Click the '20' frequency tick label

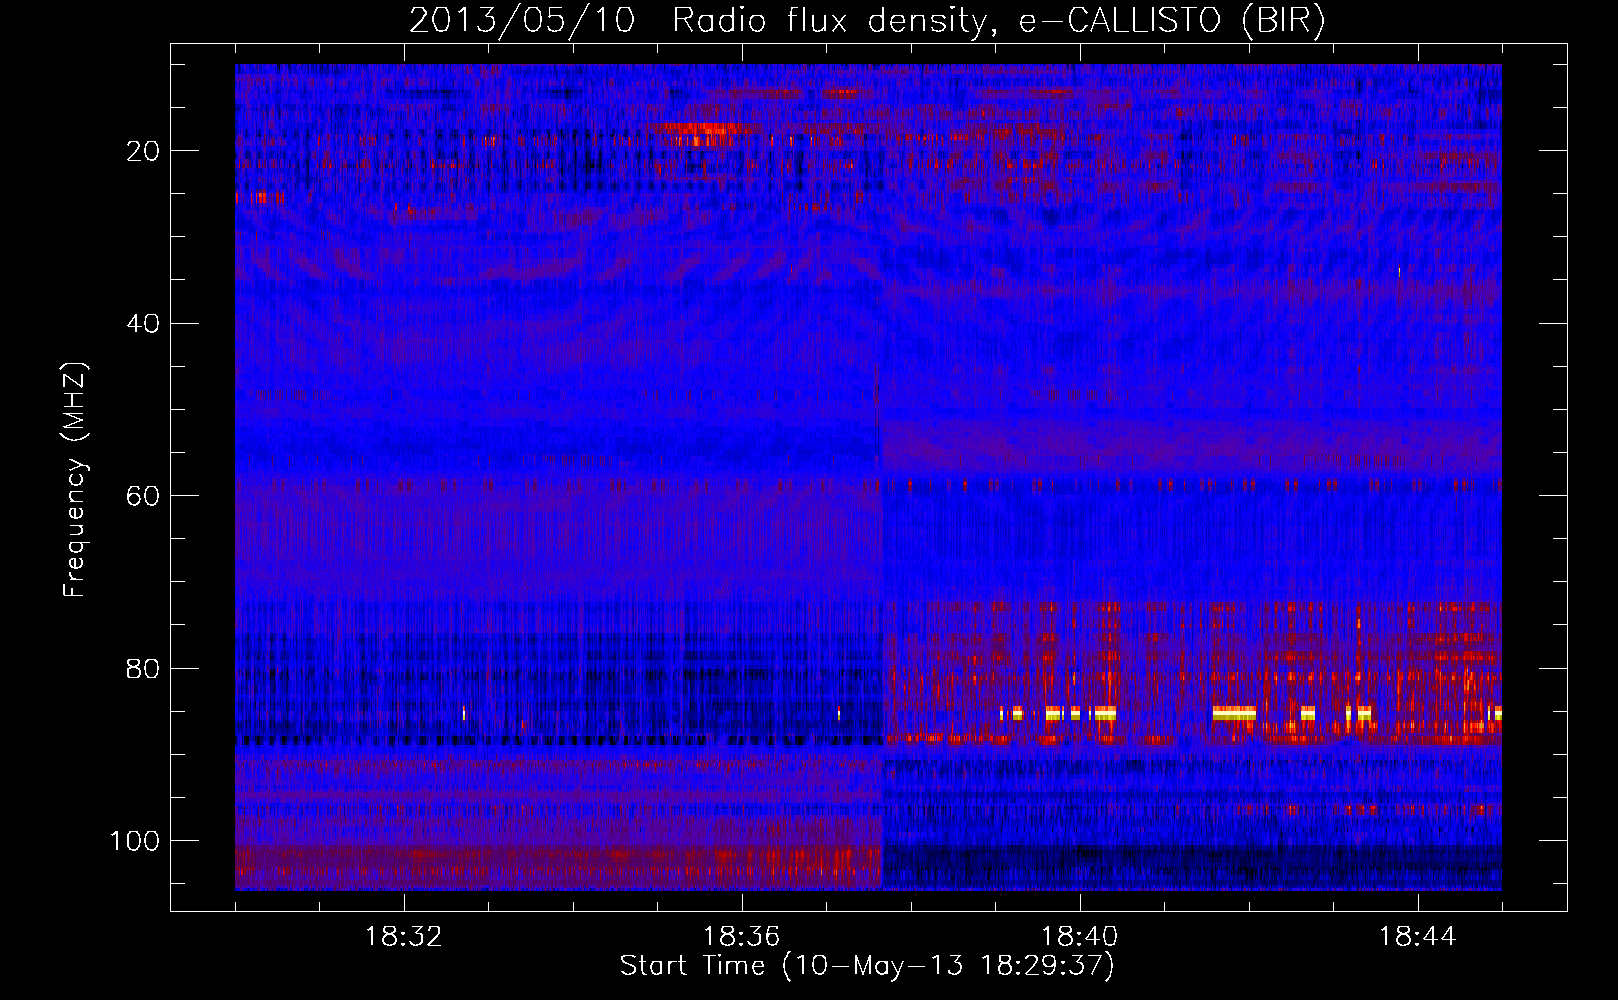pos(144,151)
